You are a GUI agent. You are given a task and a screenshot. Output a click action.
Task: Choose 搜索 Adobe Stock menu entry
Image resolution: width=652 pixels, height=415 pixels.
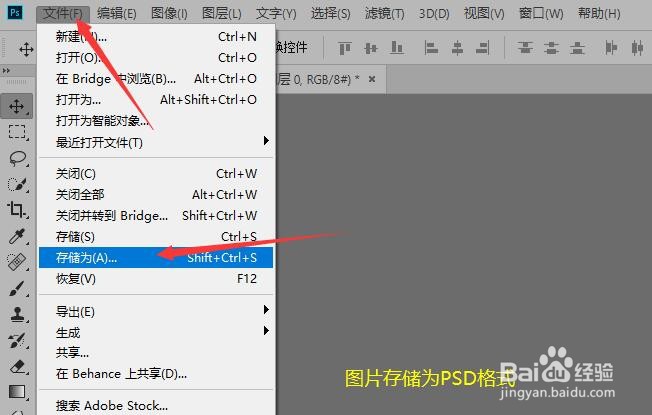(156, 405)
